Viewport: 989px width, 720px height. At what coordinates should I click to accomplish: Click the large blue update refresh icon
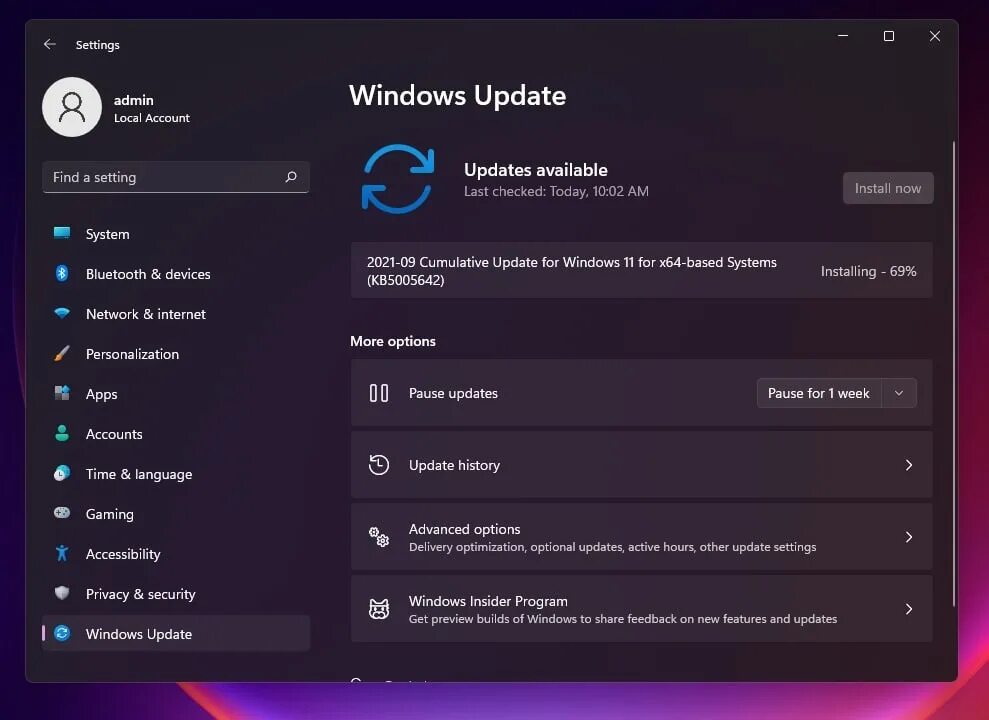click(x=398, y=179)
